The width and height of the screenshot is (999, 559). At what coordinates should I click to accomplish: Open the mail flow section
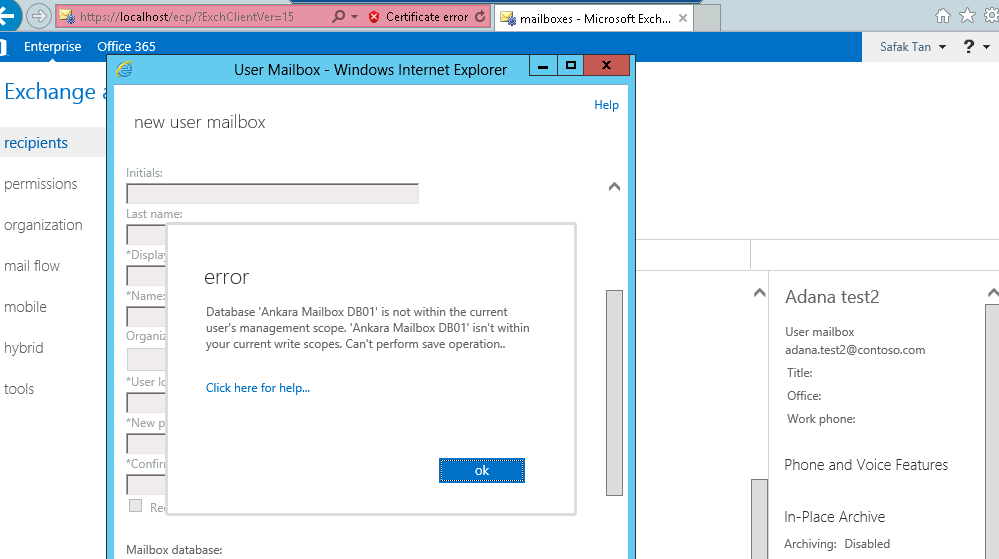pyautogui.click(x=32, y=266)
